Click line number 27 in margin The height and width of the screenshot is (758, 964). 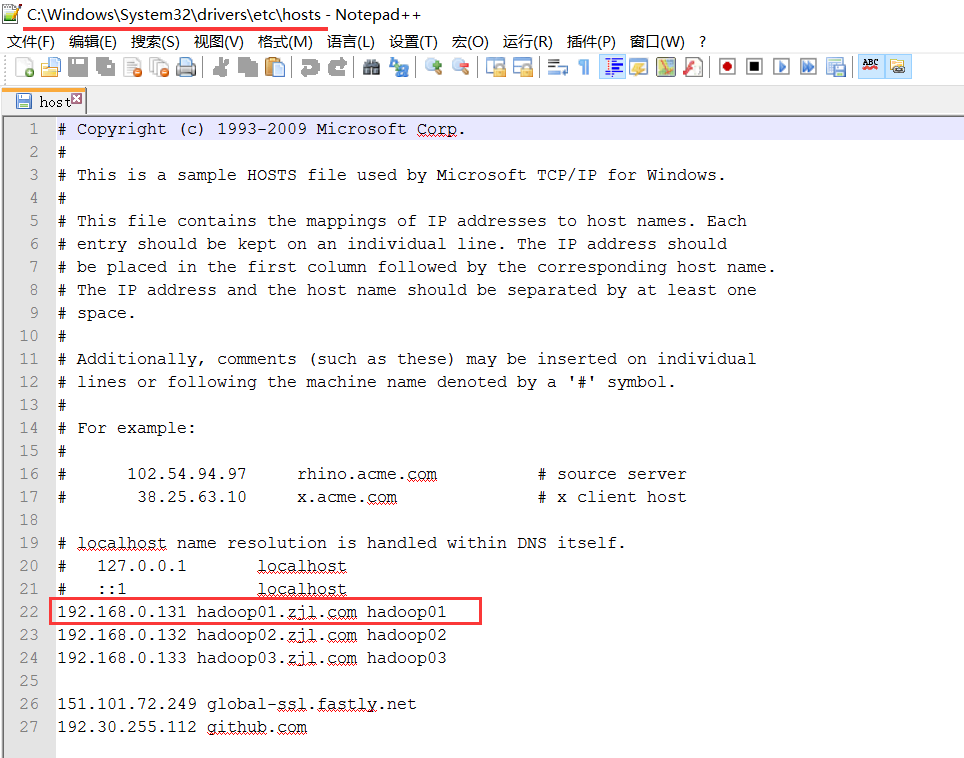[x=29, y=727]
